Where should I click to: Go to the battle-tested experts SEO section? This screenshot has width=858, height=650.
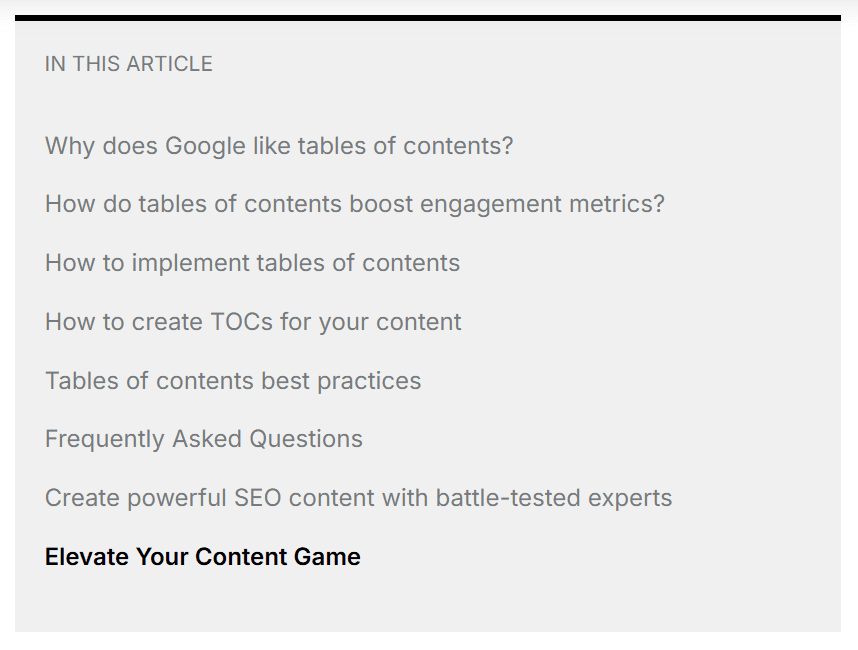coord(358,498)
